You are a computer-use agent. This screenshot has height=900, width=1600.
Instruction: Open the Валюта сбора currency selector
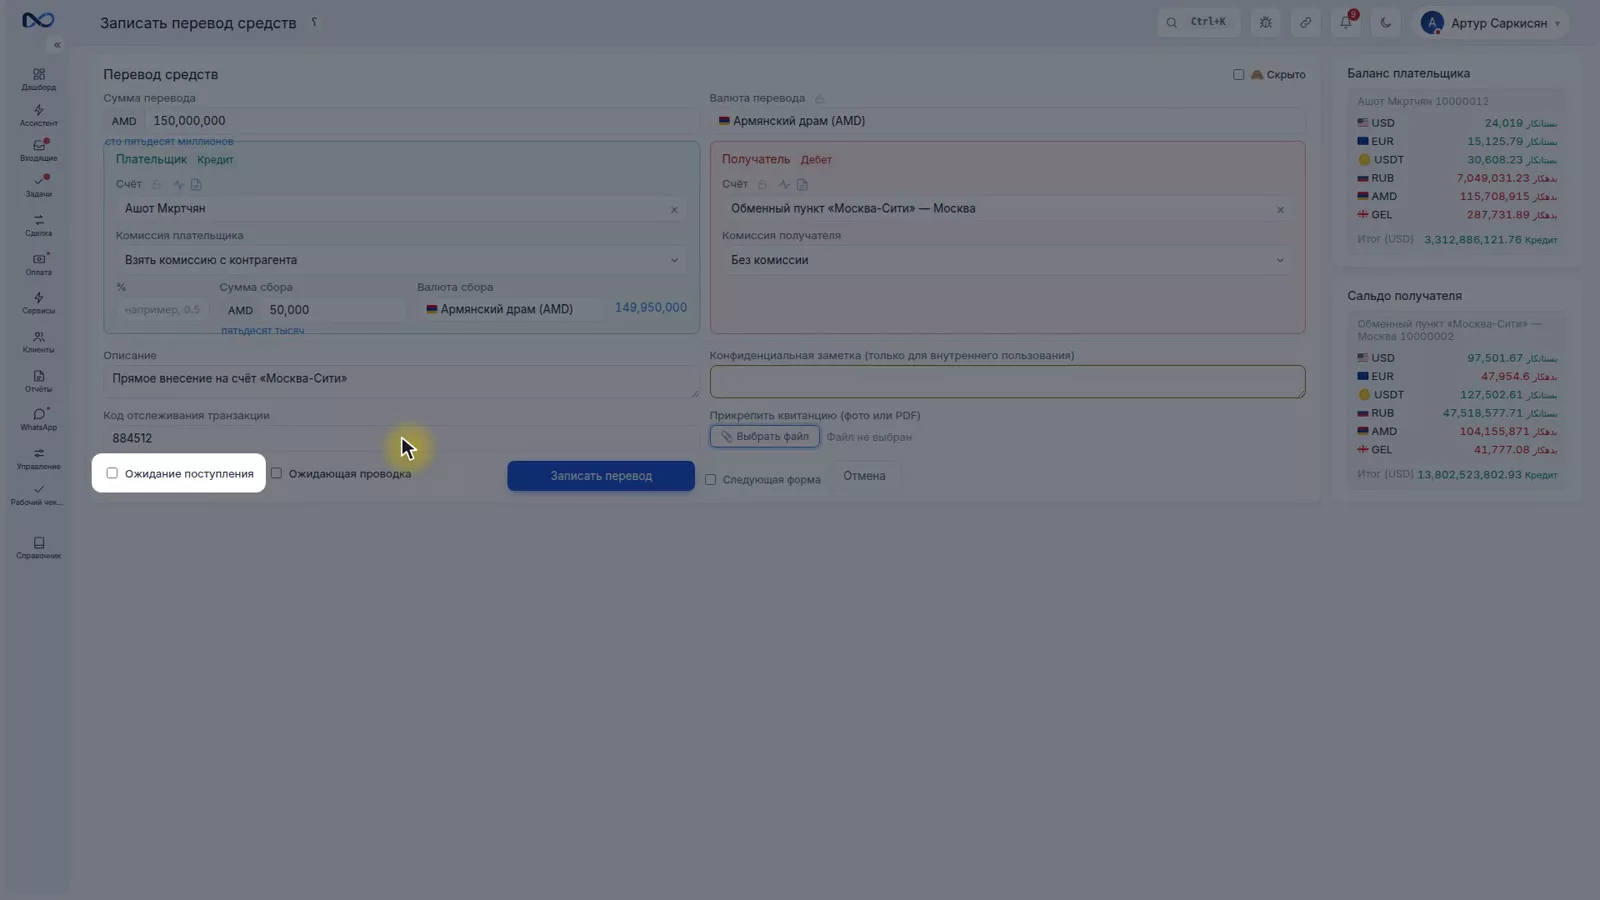coord(510,309)
